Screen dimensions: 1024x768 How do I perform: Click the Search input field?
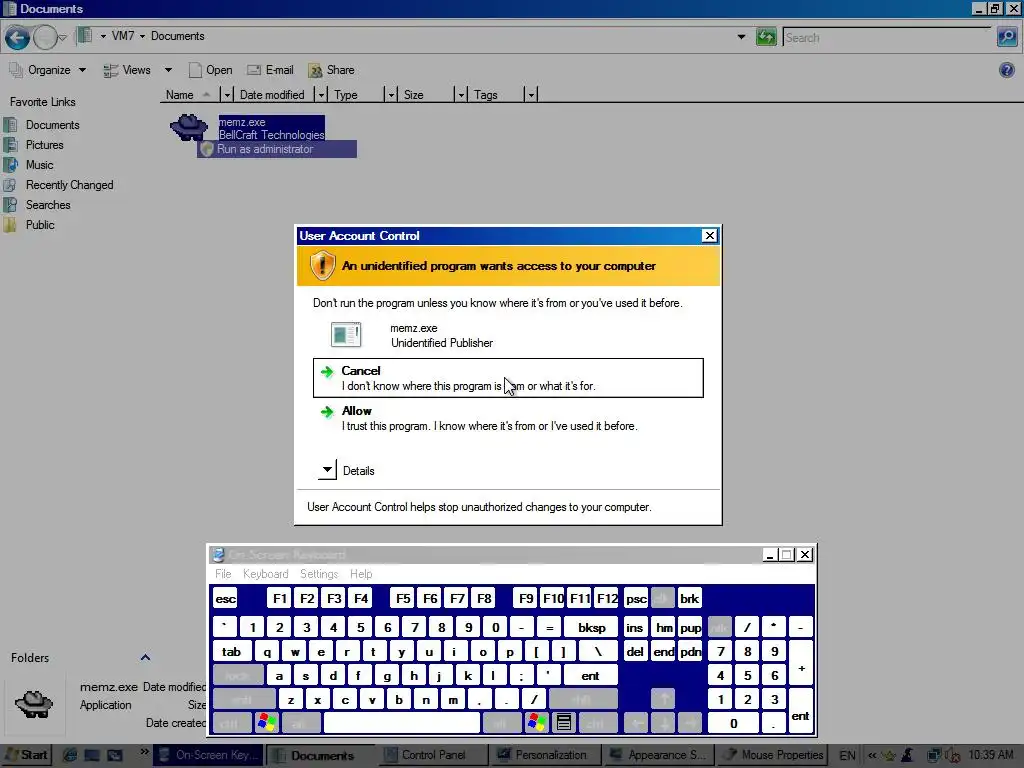(x=888, y=37)
